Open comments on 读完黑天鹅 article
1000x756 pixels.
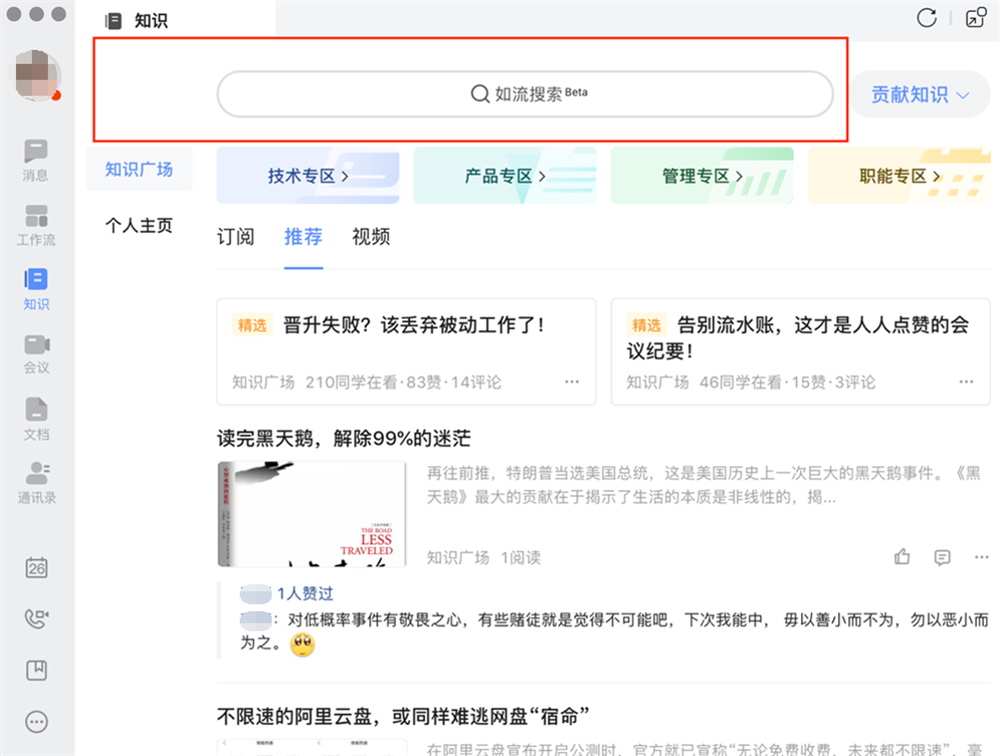click(942, 557)
